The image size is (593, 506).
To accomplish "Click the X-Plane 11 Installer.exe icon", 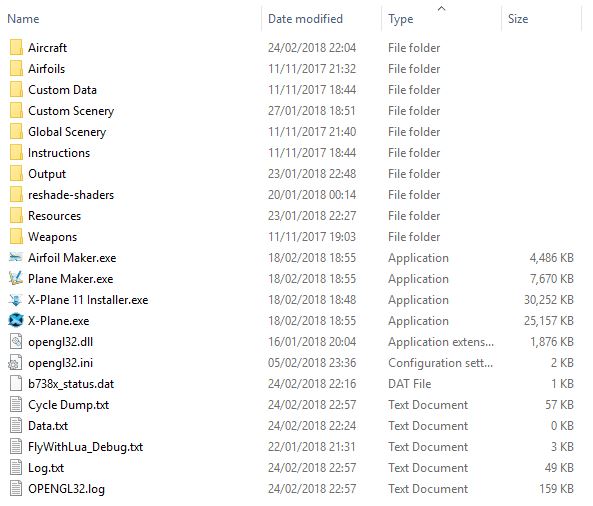I will [x=16, y=300].
